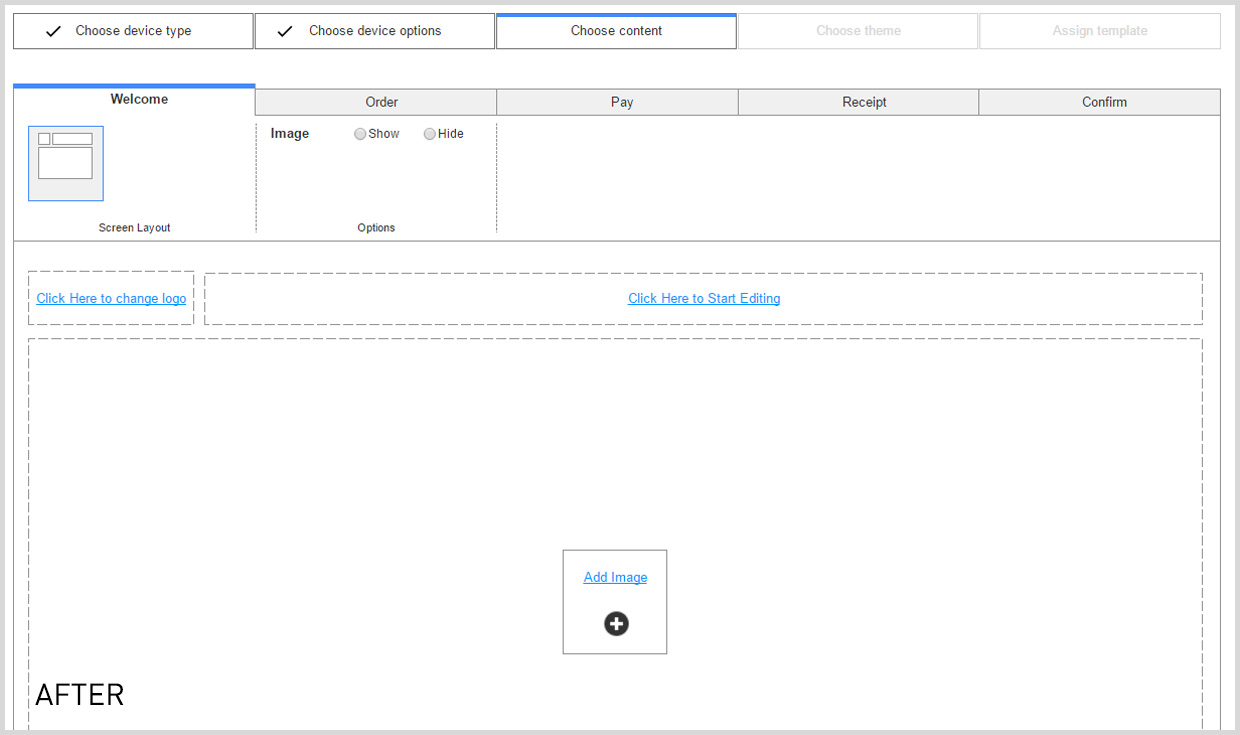Open the Assign template step
Viewport: 1240px width, 735px height.
click(1099, 31)
